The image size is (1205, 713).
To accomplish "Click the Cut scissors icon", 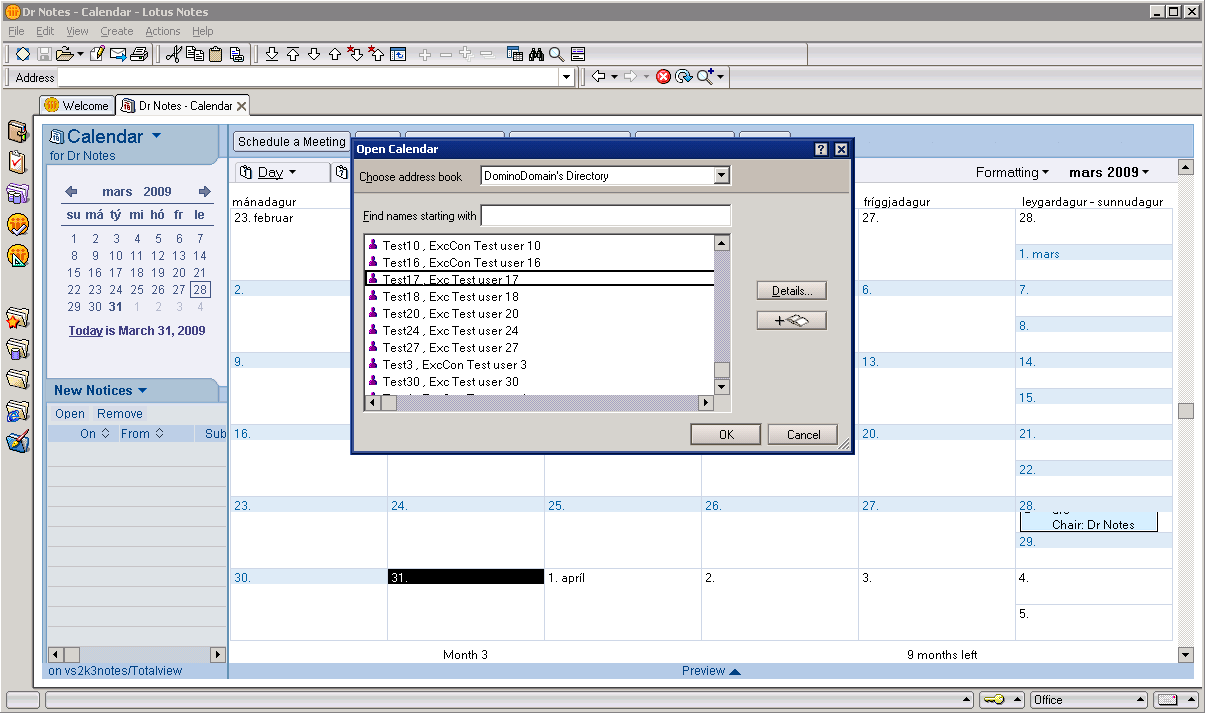I will pos(173,54).
